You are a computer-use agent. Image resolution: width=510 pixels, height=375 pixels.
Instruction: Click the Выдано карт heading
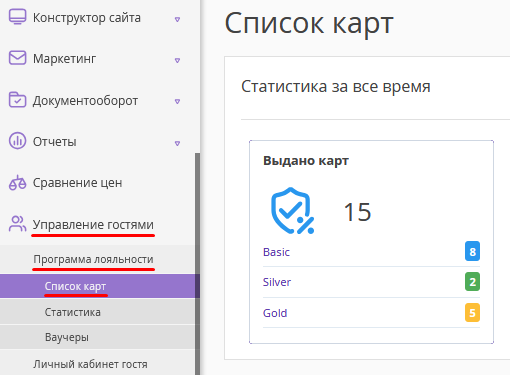click(x=306, y=161)
